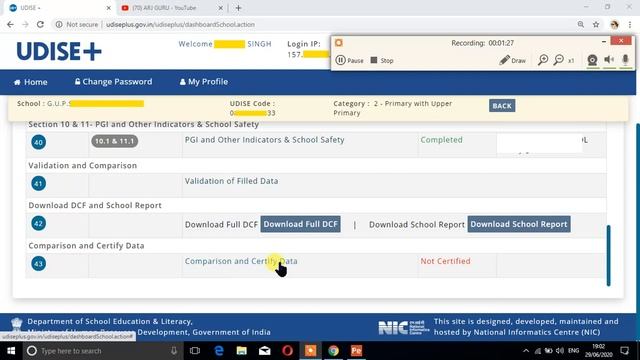This screenshot has height=360, width=640.
Task: Open the Windows Start menu
Action: click(11, 351)
